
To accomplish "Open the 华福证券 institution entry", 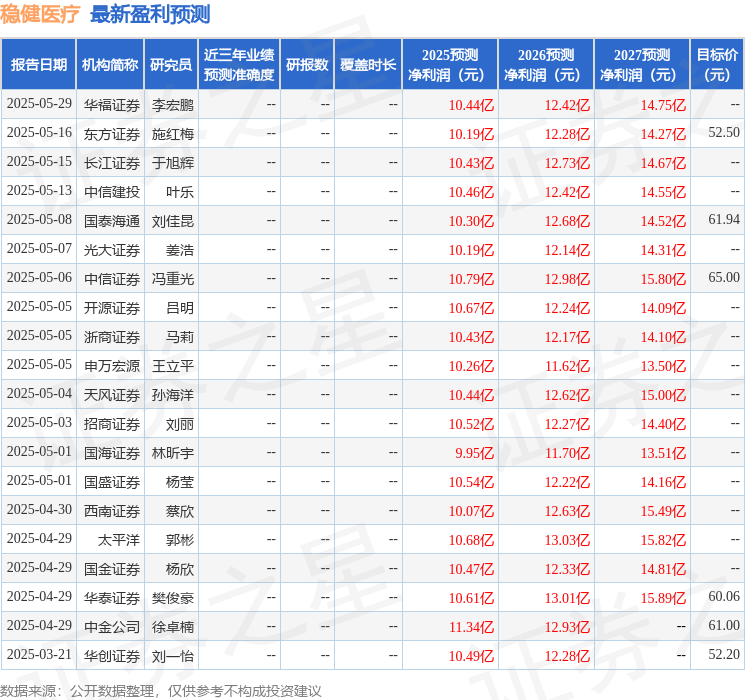I will (111, 104).
